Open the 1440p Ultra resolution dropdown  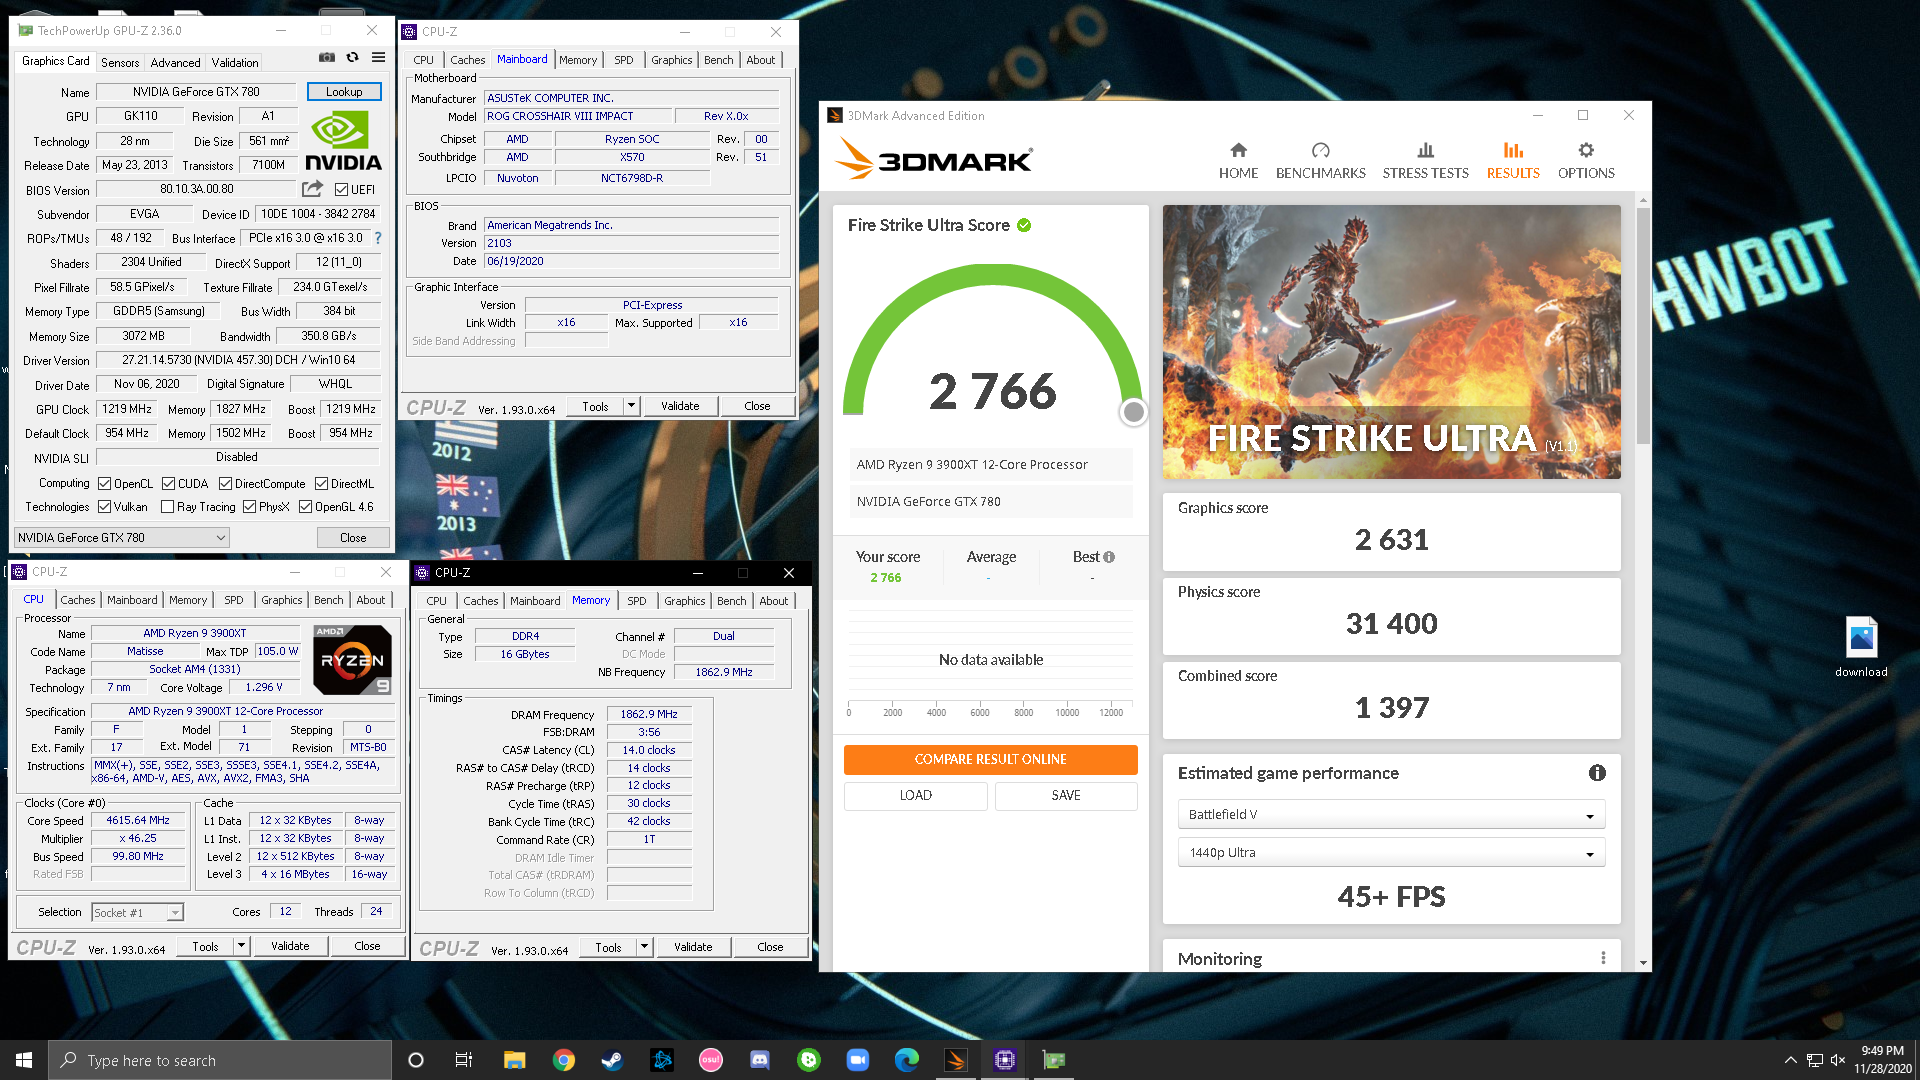(x=1391, y=853)
